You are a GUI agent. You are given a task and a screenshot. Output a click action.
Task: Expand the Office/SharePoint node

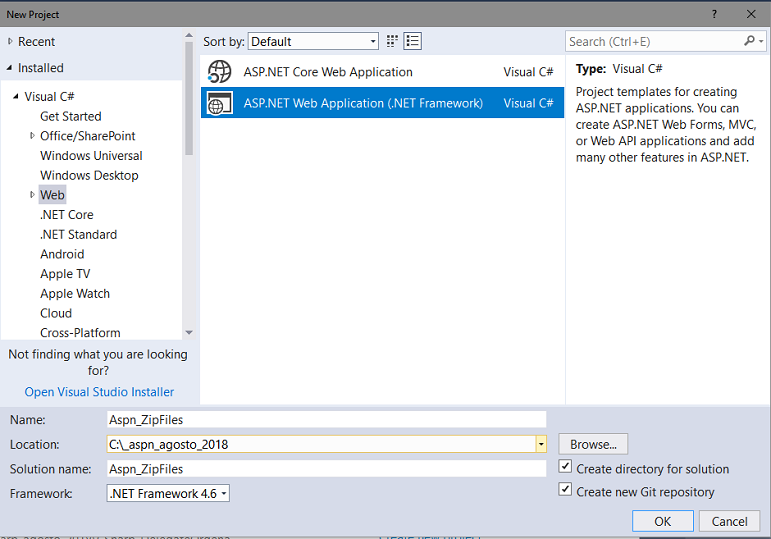point(32,136)
